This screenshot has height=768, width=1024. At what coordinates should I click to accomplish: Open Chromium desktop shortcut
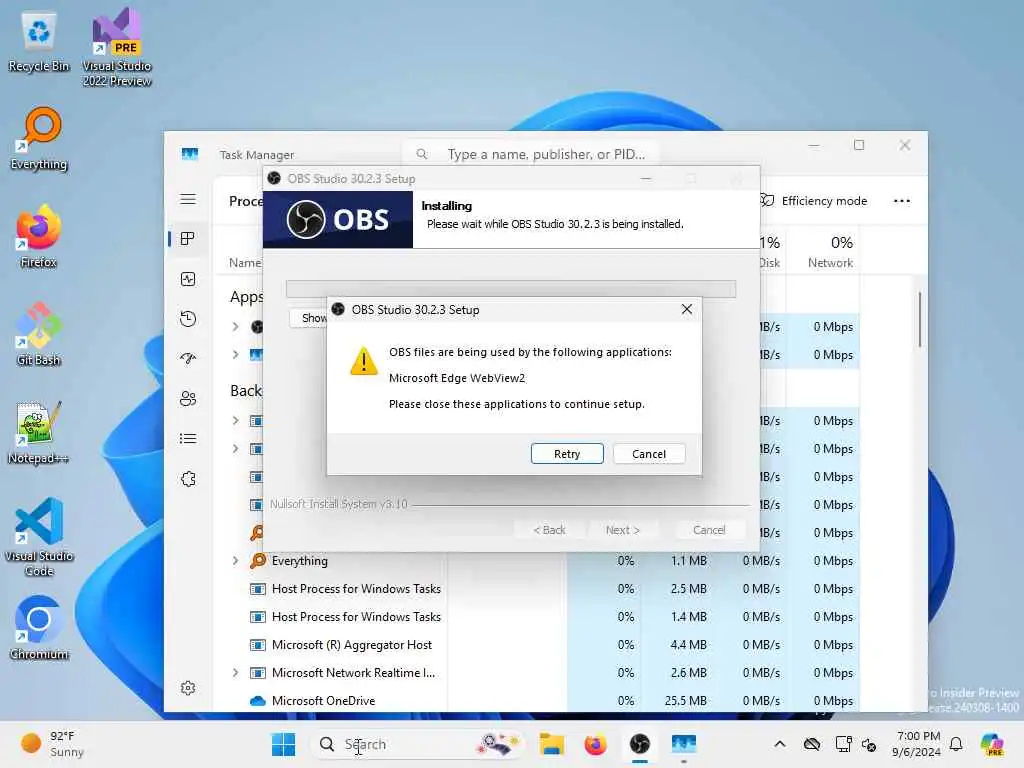coord(39,628)
